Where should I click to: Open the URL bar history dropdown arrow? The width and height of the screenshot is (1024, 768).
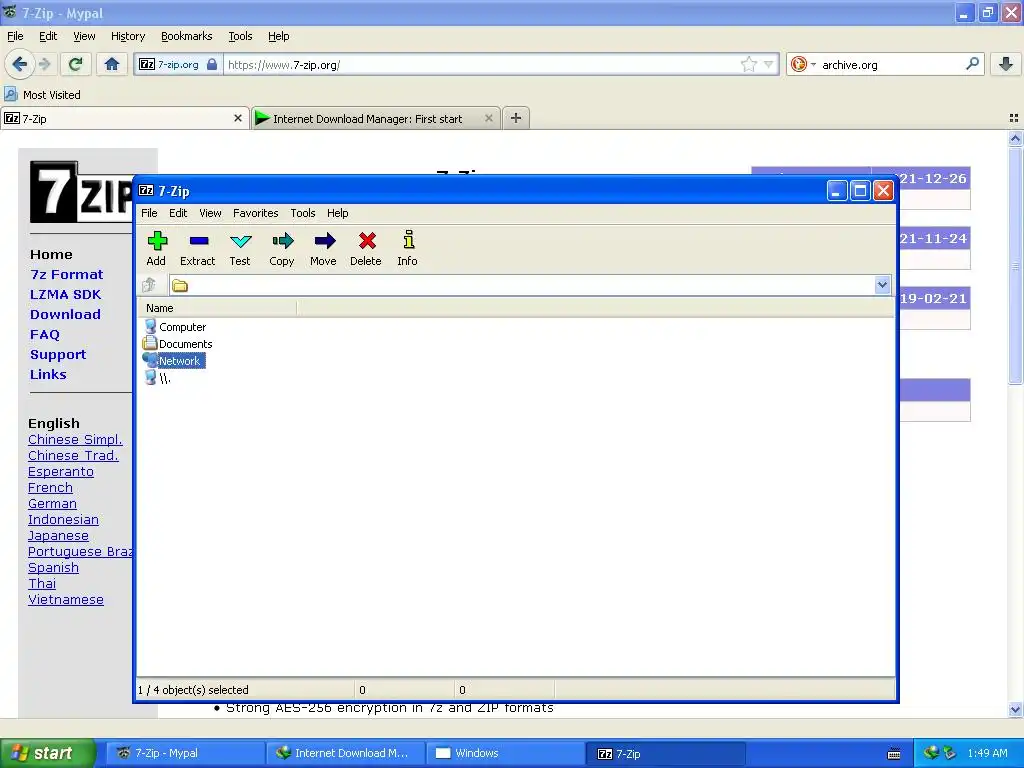coord(769,64)
